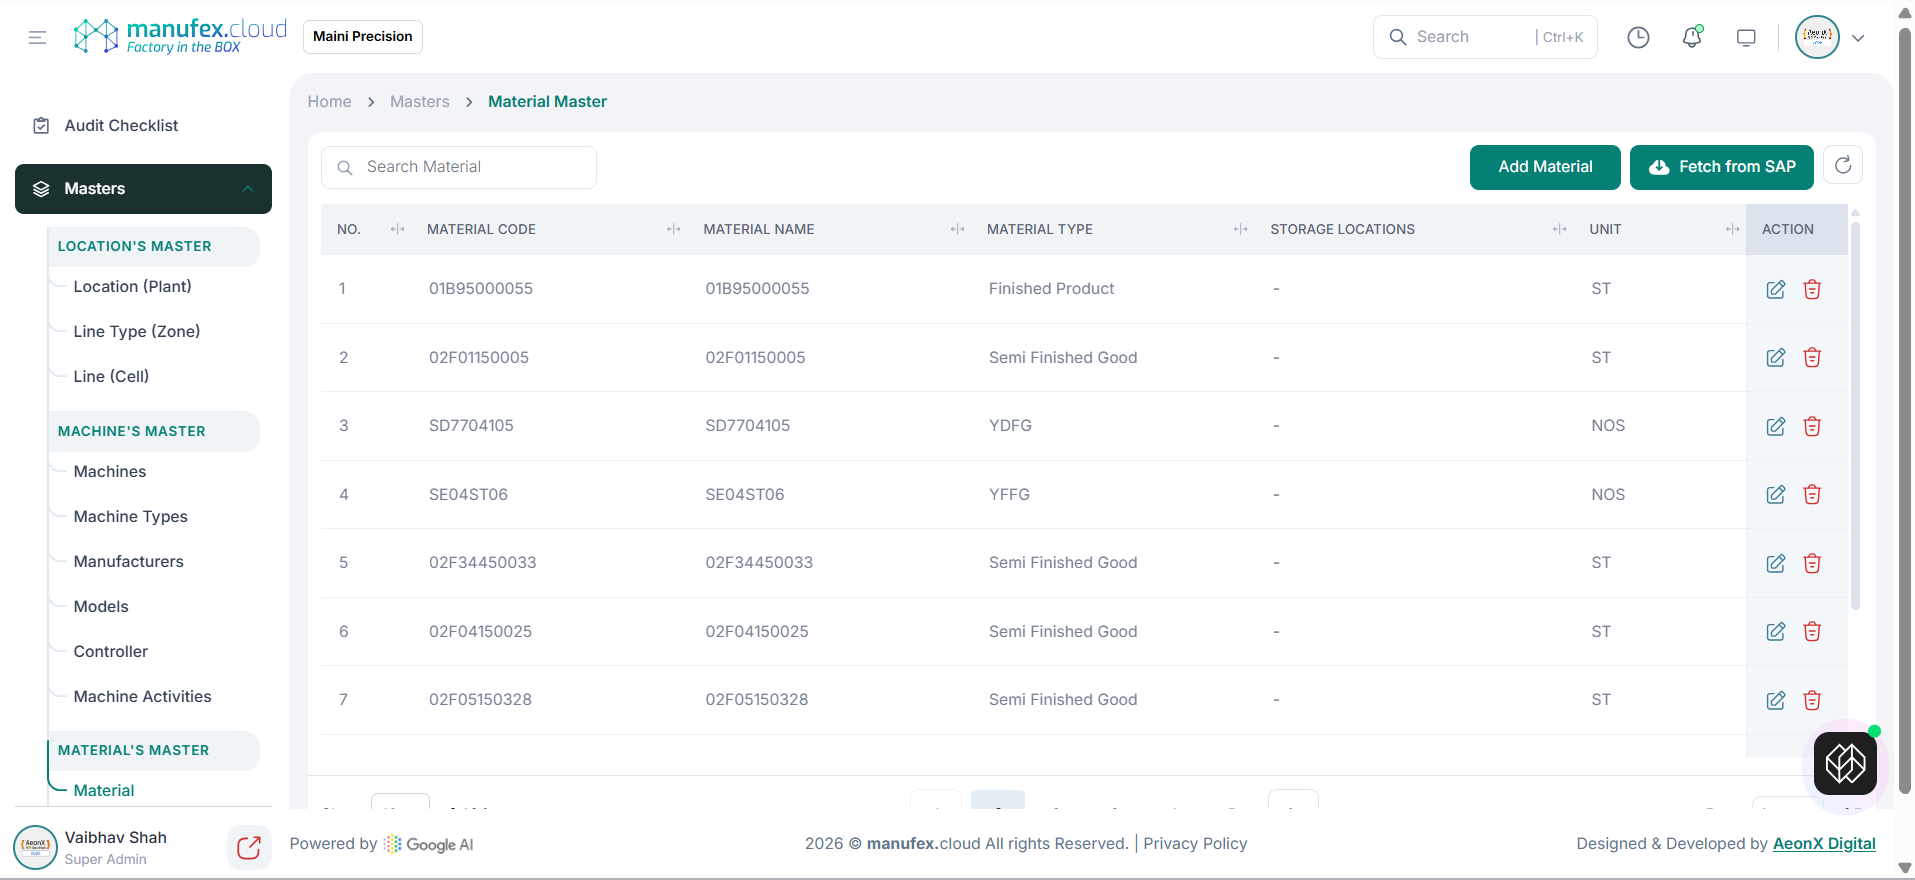Open the Maini Precision company selector

(362, 37)
